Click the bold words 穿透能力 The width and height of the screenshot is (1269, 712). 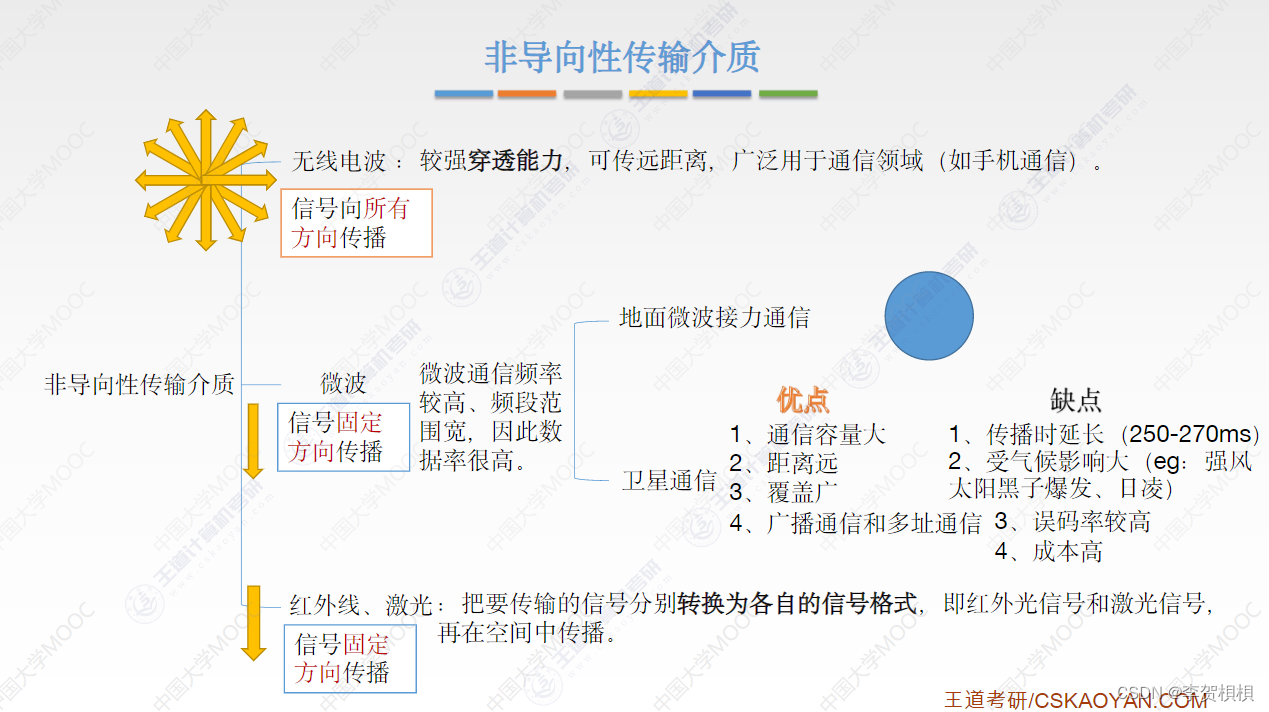point(516,160)
